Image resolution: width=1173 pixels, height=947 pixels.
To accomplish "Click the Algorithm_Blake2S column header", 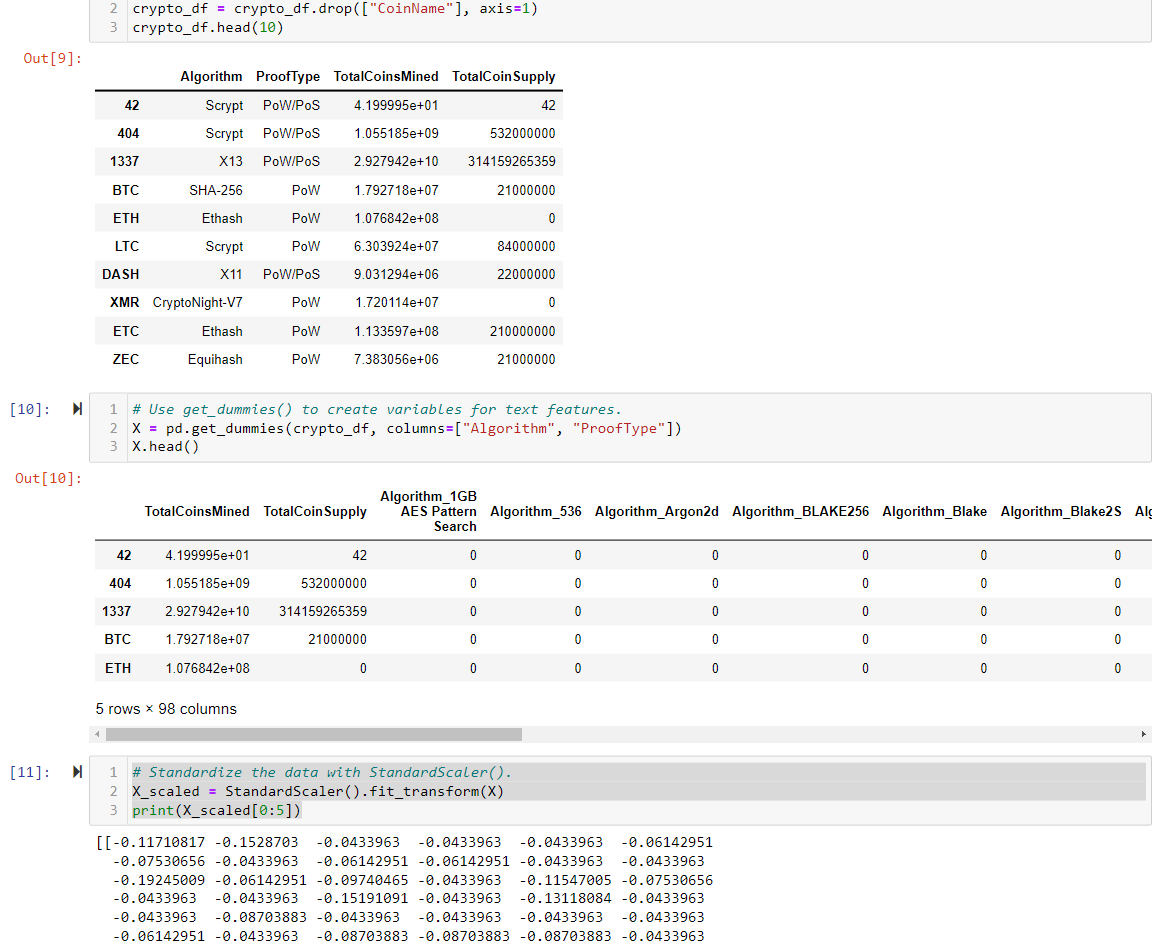I will [1061, 511].
